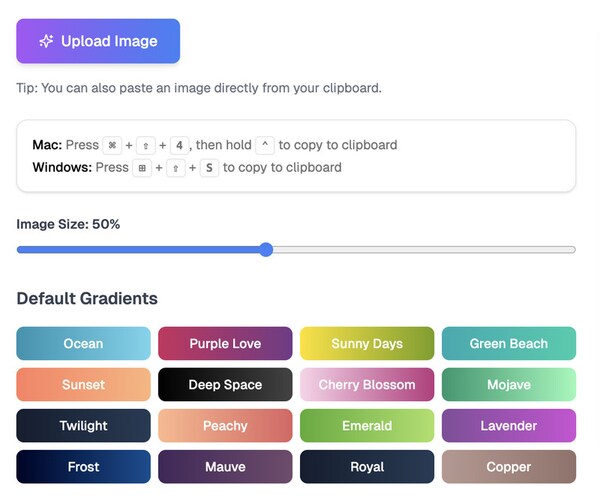Click the Image Size slider handle

pyautogui.click(x=266, y=250)
